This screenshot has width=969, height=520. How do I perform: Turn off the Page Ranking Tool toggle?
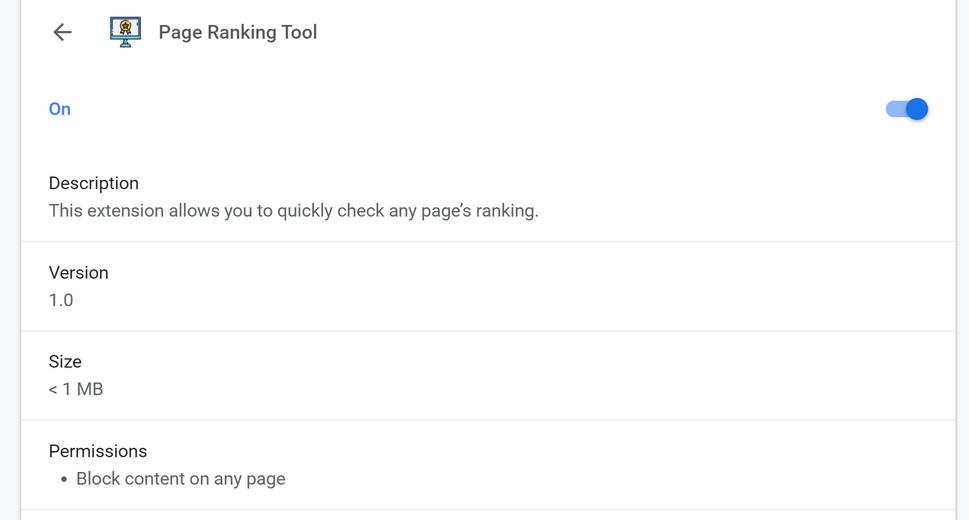pos(907,109)
